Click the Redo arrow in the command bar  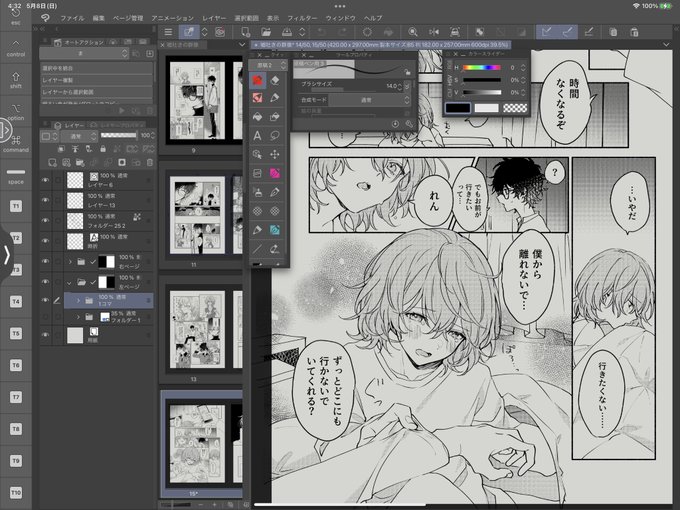pos(343,32)
